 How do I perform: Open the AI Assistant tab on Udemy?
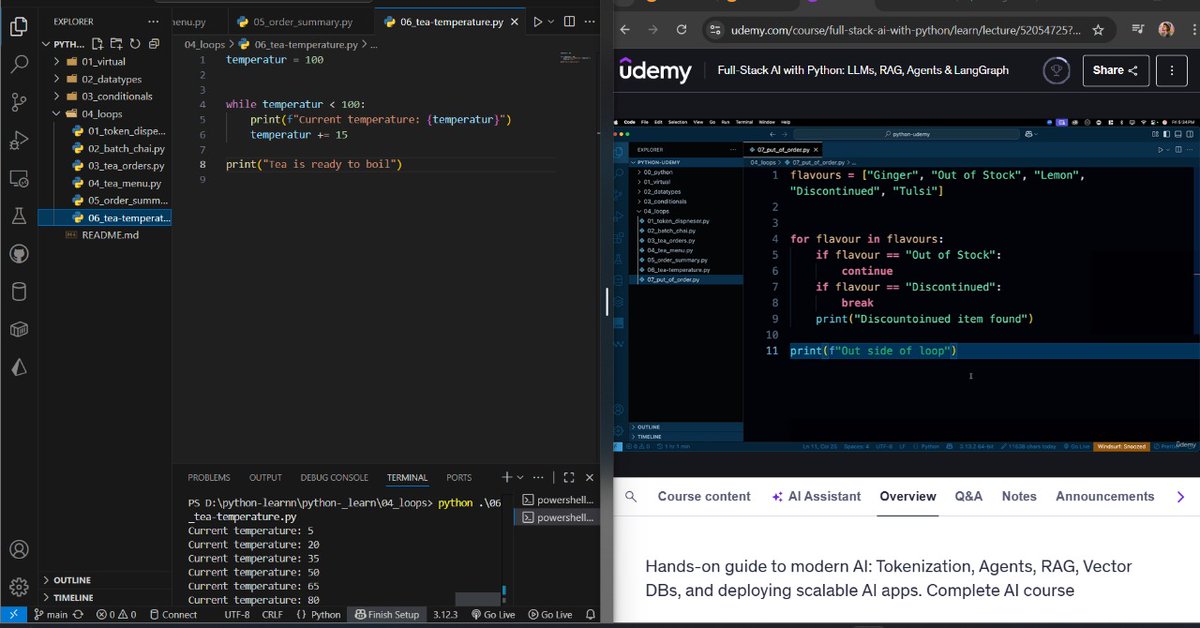pyautogui.click(x=816, y=496)
